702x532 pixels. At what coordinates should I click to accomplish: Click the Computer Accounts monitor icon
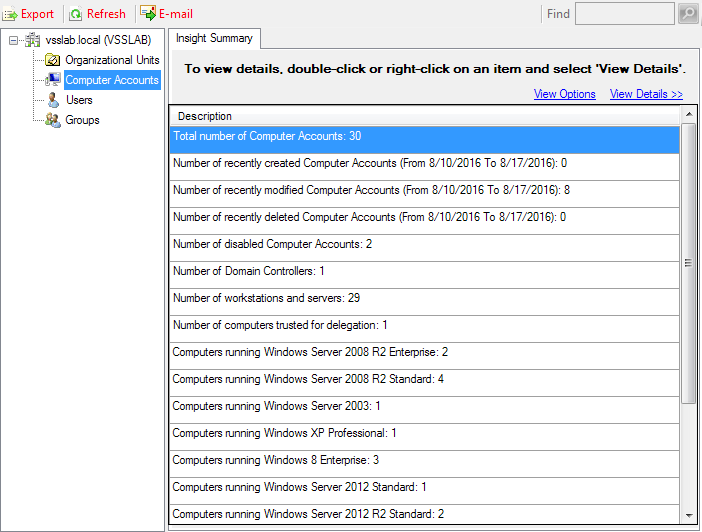coord(53,80)
